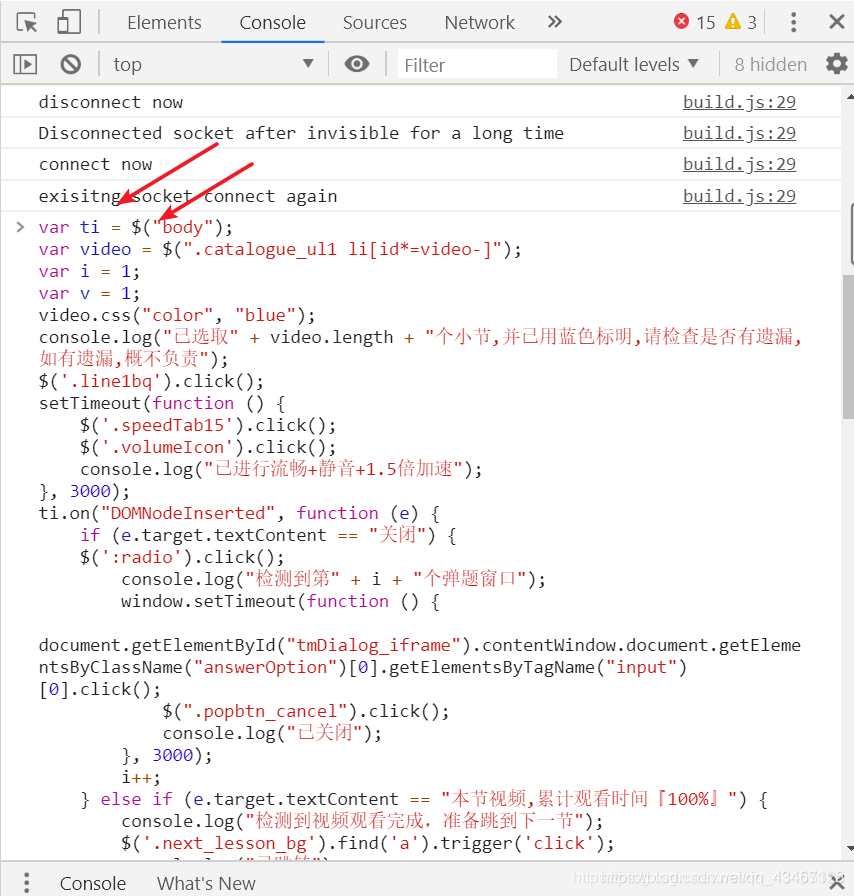Click the red error count badge
This screenshot has height=896, width=854.
coord(694,22)
